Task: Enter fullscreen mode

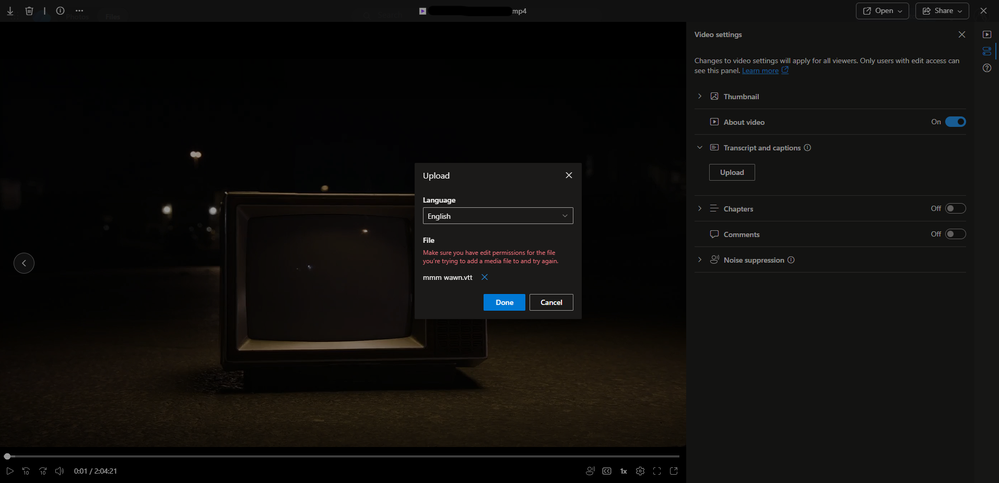Action: coord(657,471)
